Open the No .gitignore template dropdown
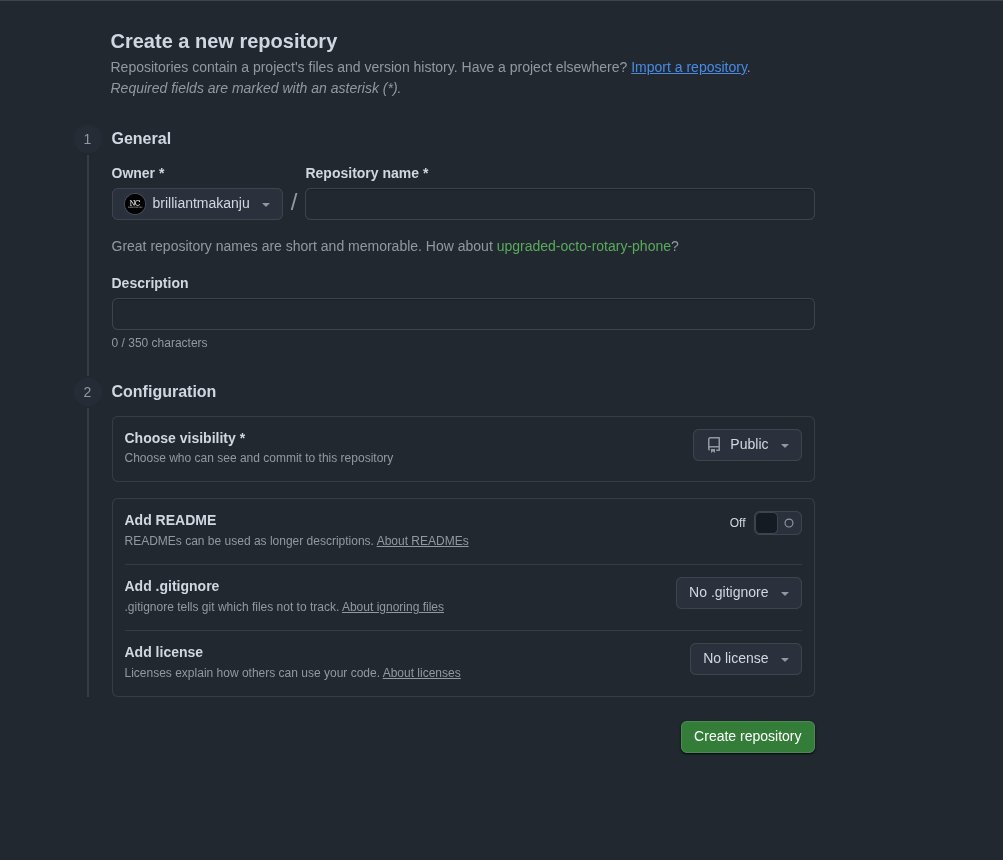This screenshot has height=860, width=1003. tap(738, 593)
